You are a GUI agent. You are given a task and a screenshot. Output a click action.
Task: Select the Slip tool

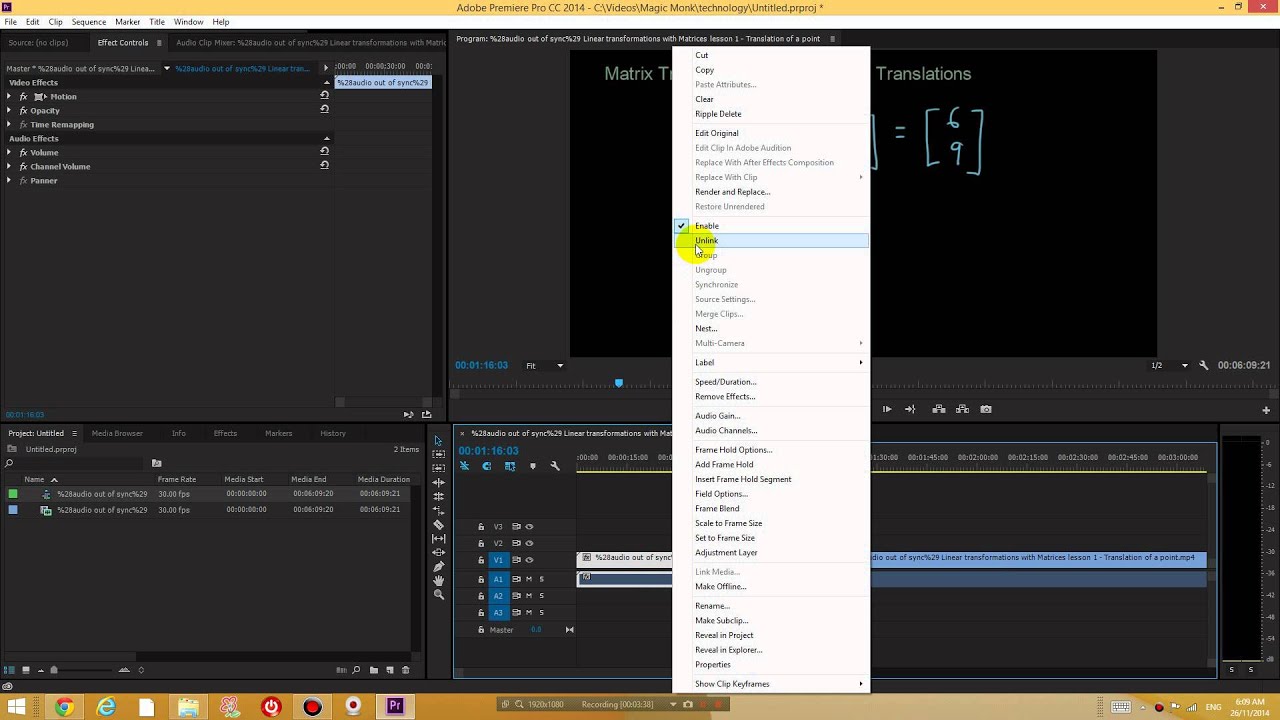438,539
